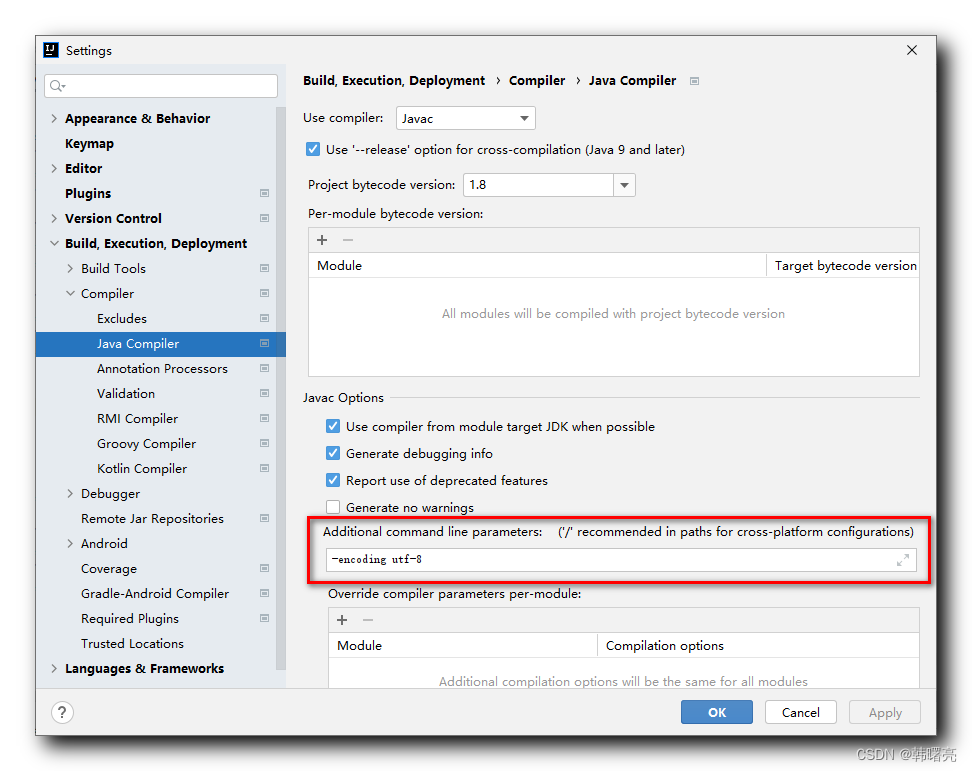The image size is (972, 771).
Task: Enable Generate no warnings
Action: point(333,508)
